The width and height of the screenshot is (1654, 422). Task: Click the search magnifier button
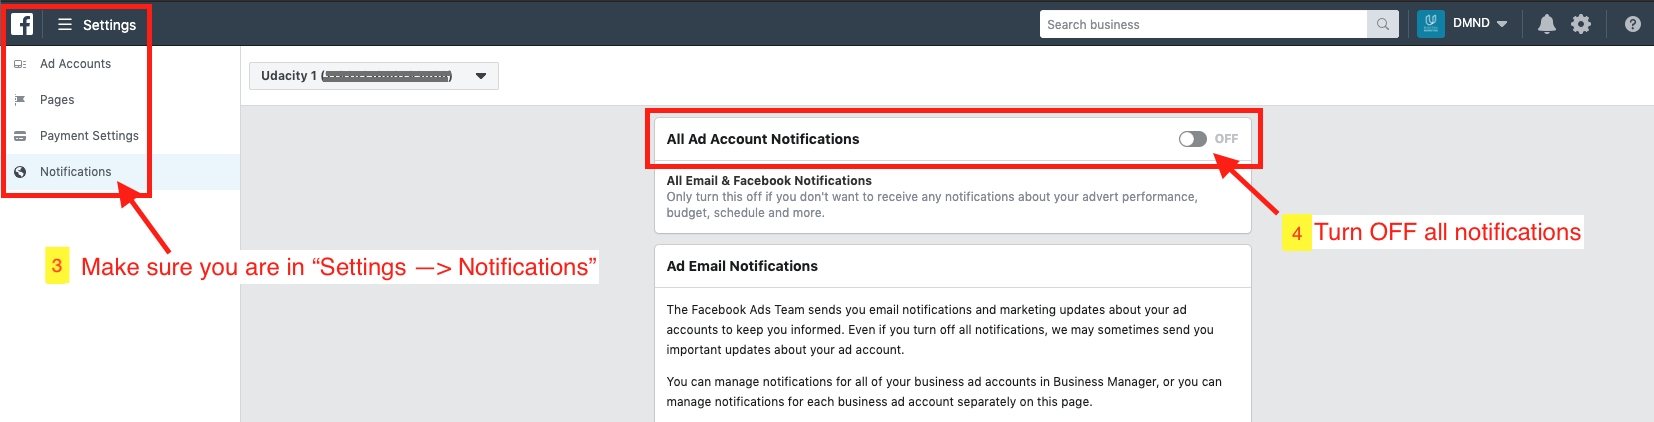pyautogui.click(x=1382, y=24)
